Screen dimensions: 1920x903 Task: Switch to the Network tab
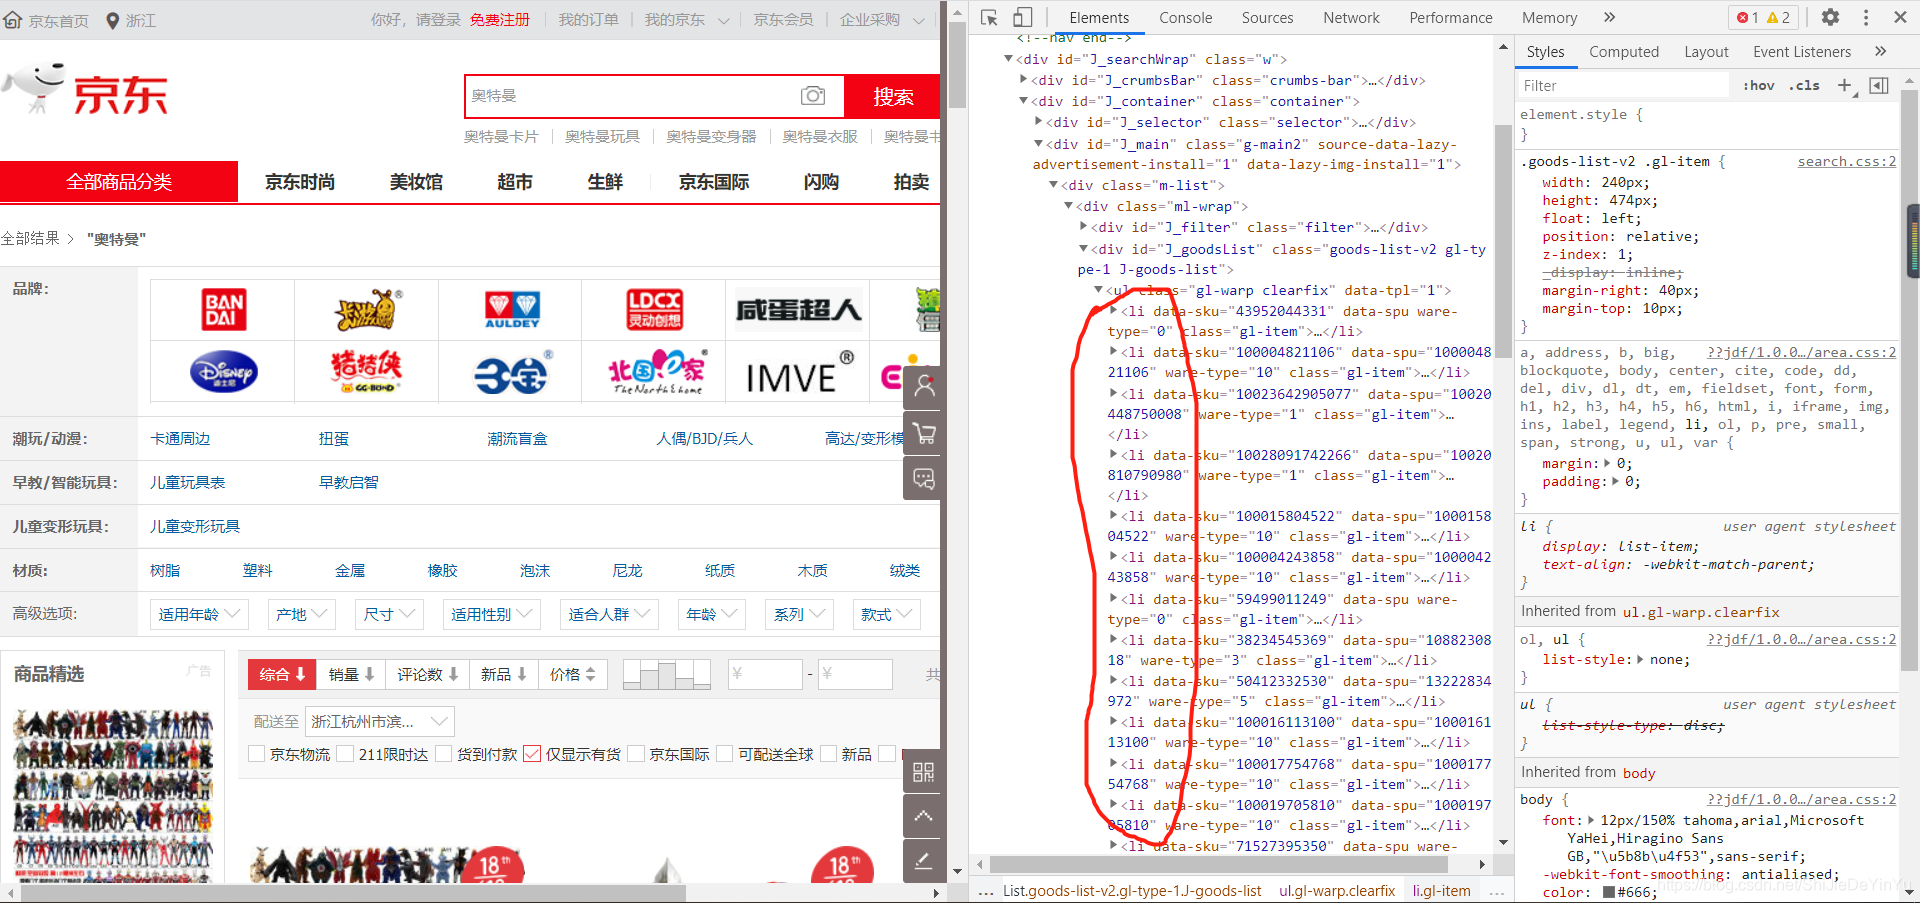1351,17
